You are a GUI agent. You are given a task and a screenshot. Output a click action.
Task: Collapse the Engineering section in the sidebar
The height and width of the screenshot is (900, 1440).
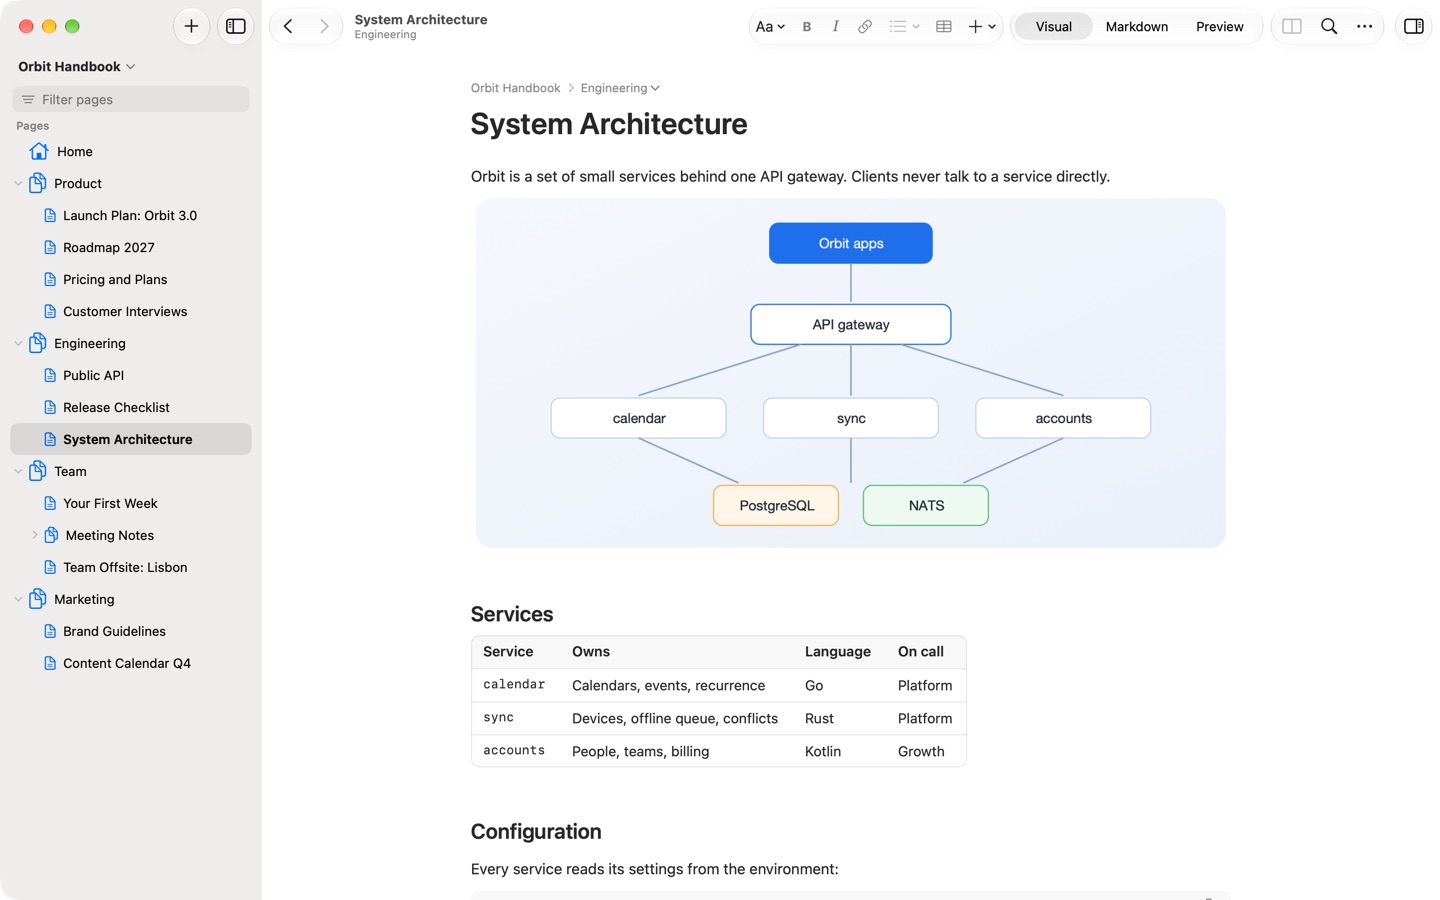point(18,343)
